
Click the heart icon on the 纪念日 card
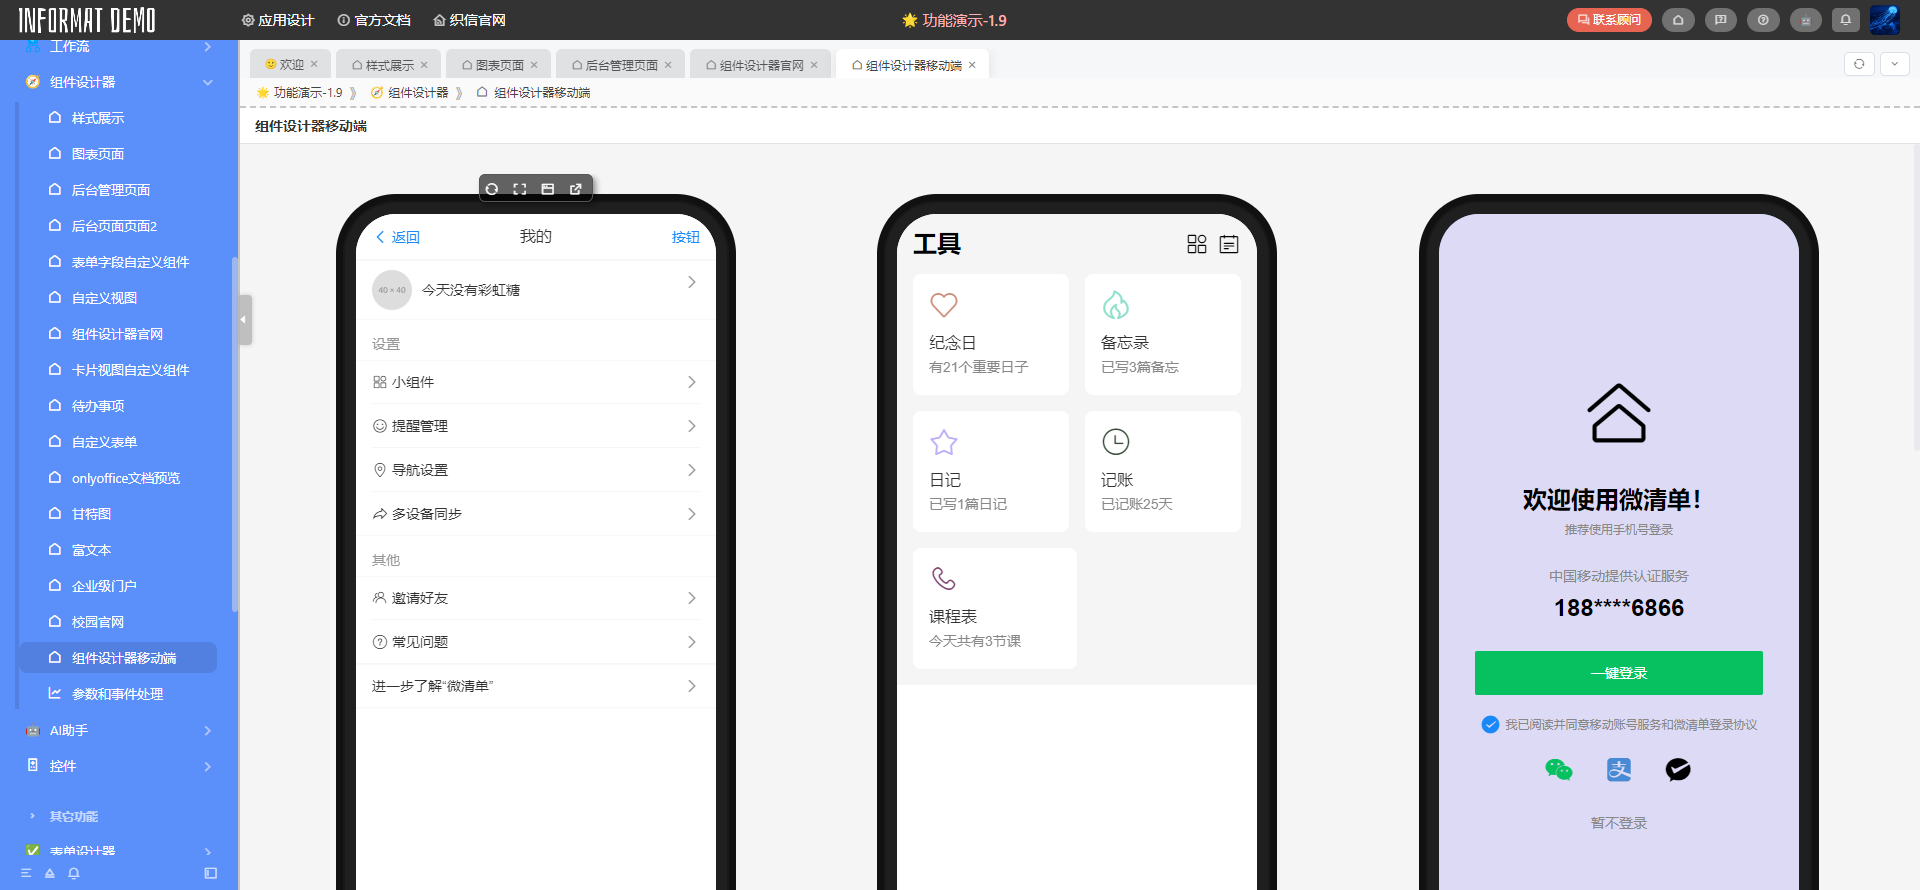point(944,305)
